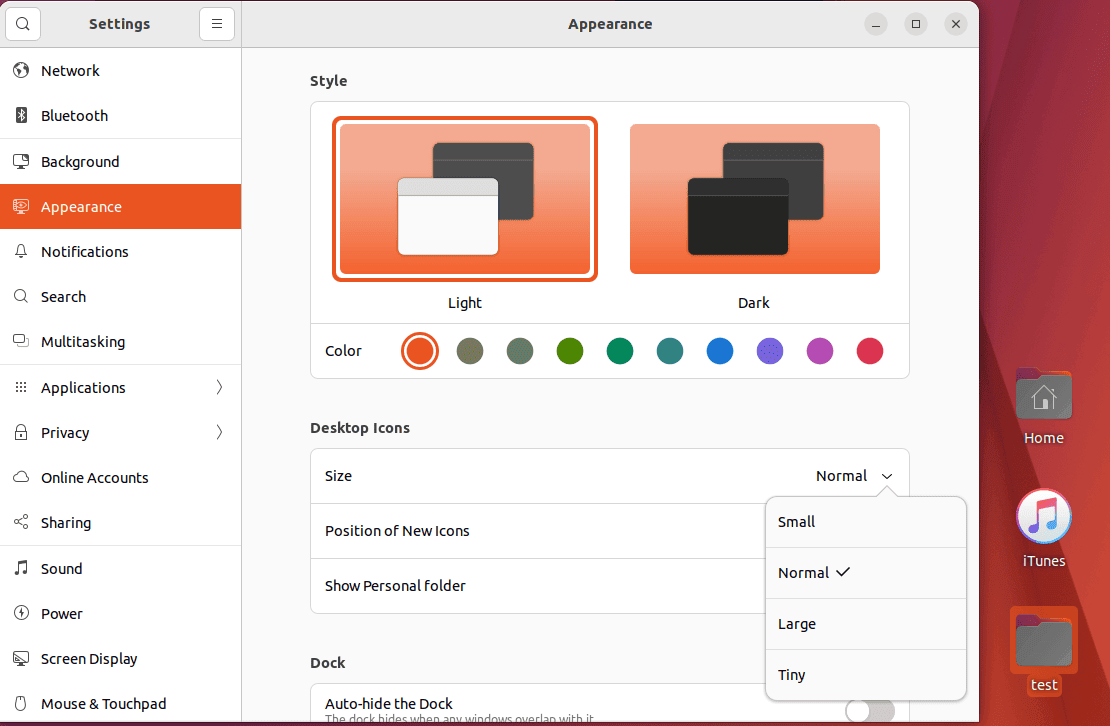Choose Tiny from the size menu
This screenshot has width=1110, height=726.
tap(792, 675)
